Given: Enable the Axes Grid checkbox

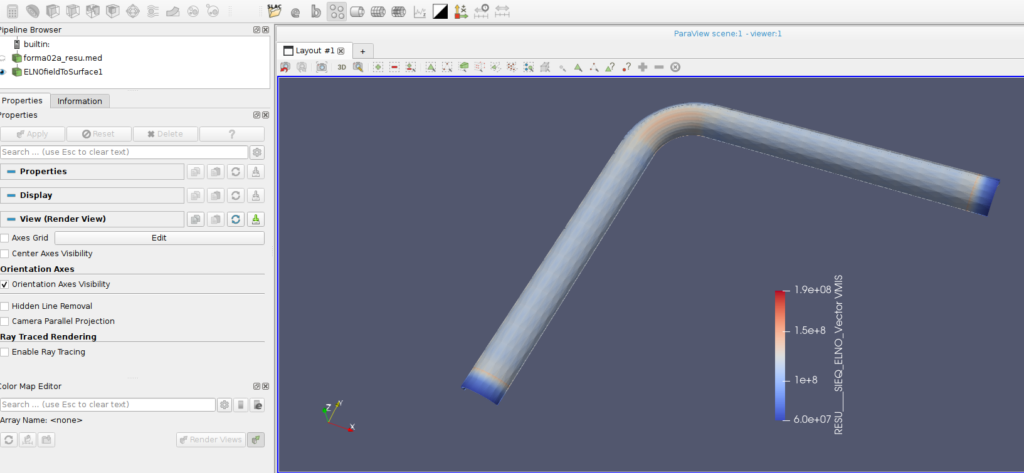Looking at the screenshot, I should [x=5, y=238].
